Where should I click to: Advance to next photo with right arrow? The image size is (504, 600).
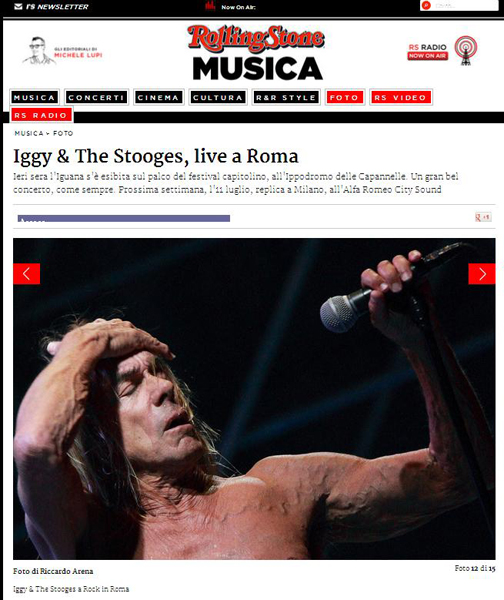tap(482, 274)
